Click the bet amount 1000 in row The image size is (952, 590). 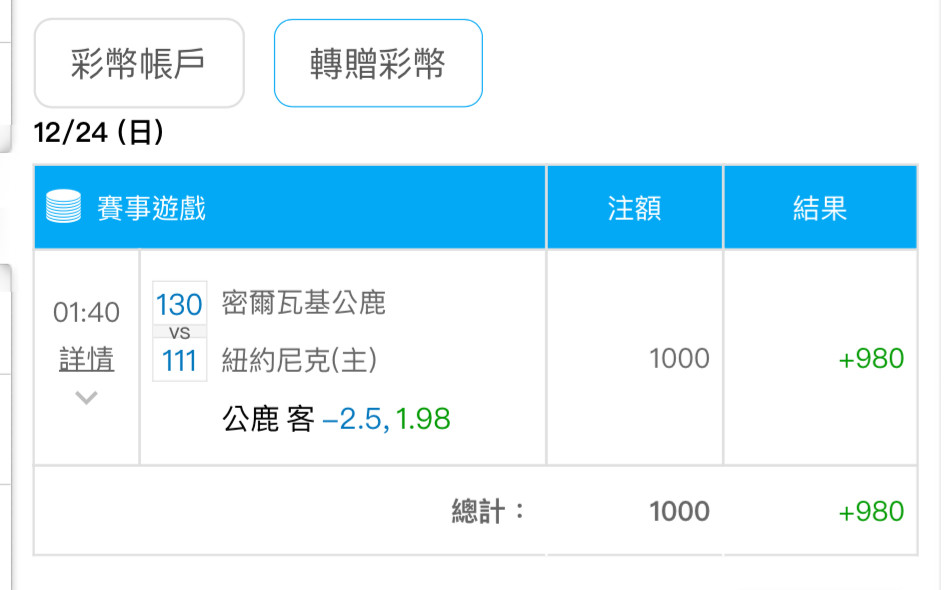click(x=679, y=358)
